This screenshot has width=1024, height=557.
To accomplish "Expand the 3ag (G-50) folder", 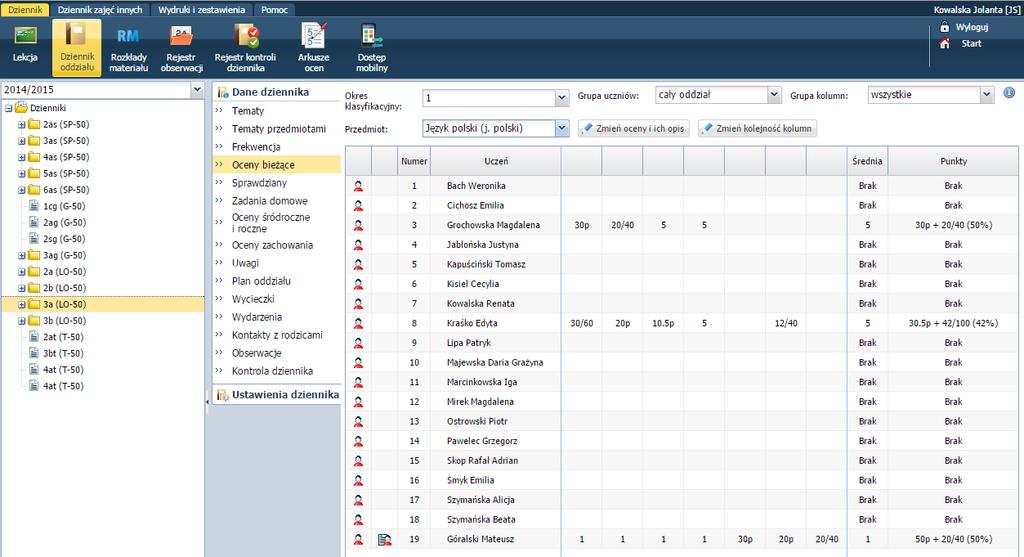I will pyautogui.click(x=22, y=255).
